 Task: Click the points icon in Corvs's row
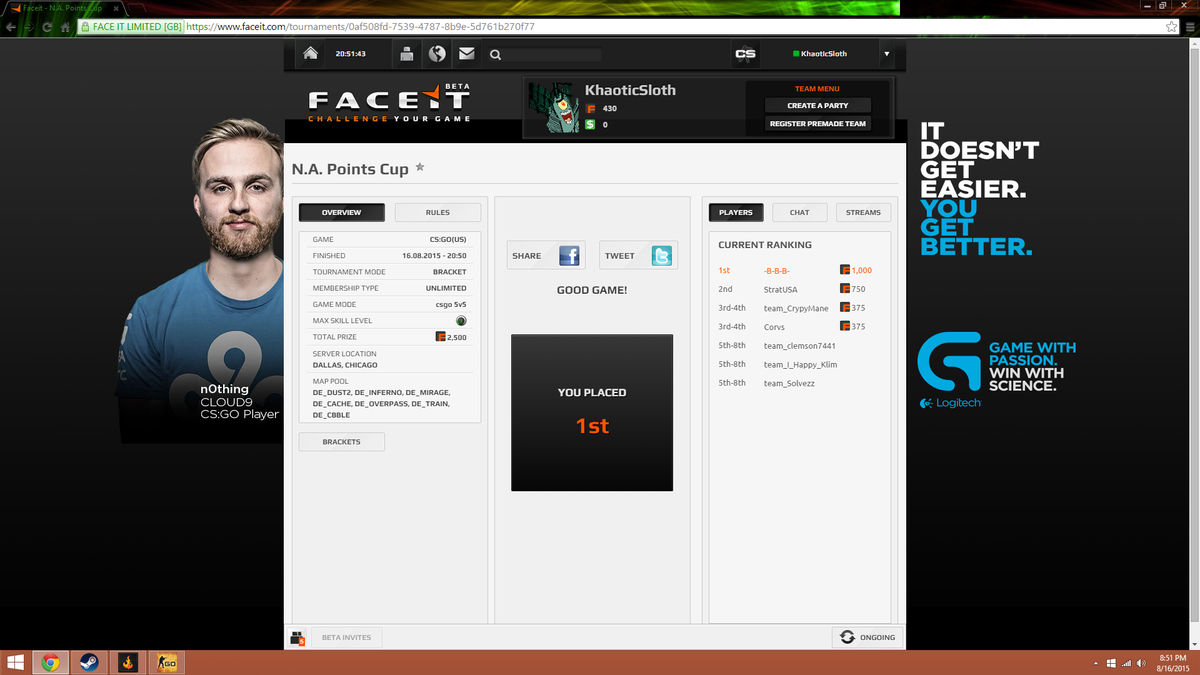point(845,326)
